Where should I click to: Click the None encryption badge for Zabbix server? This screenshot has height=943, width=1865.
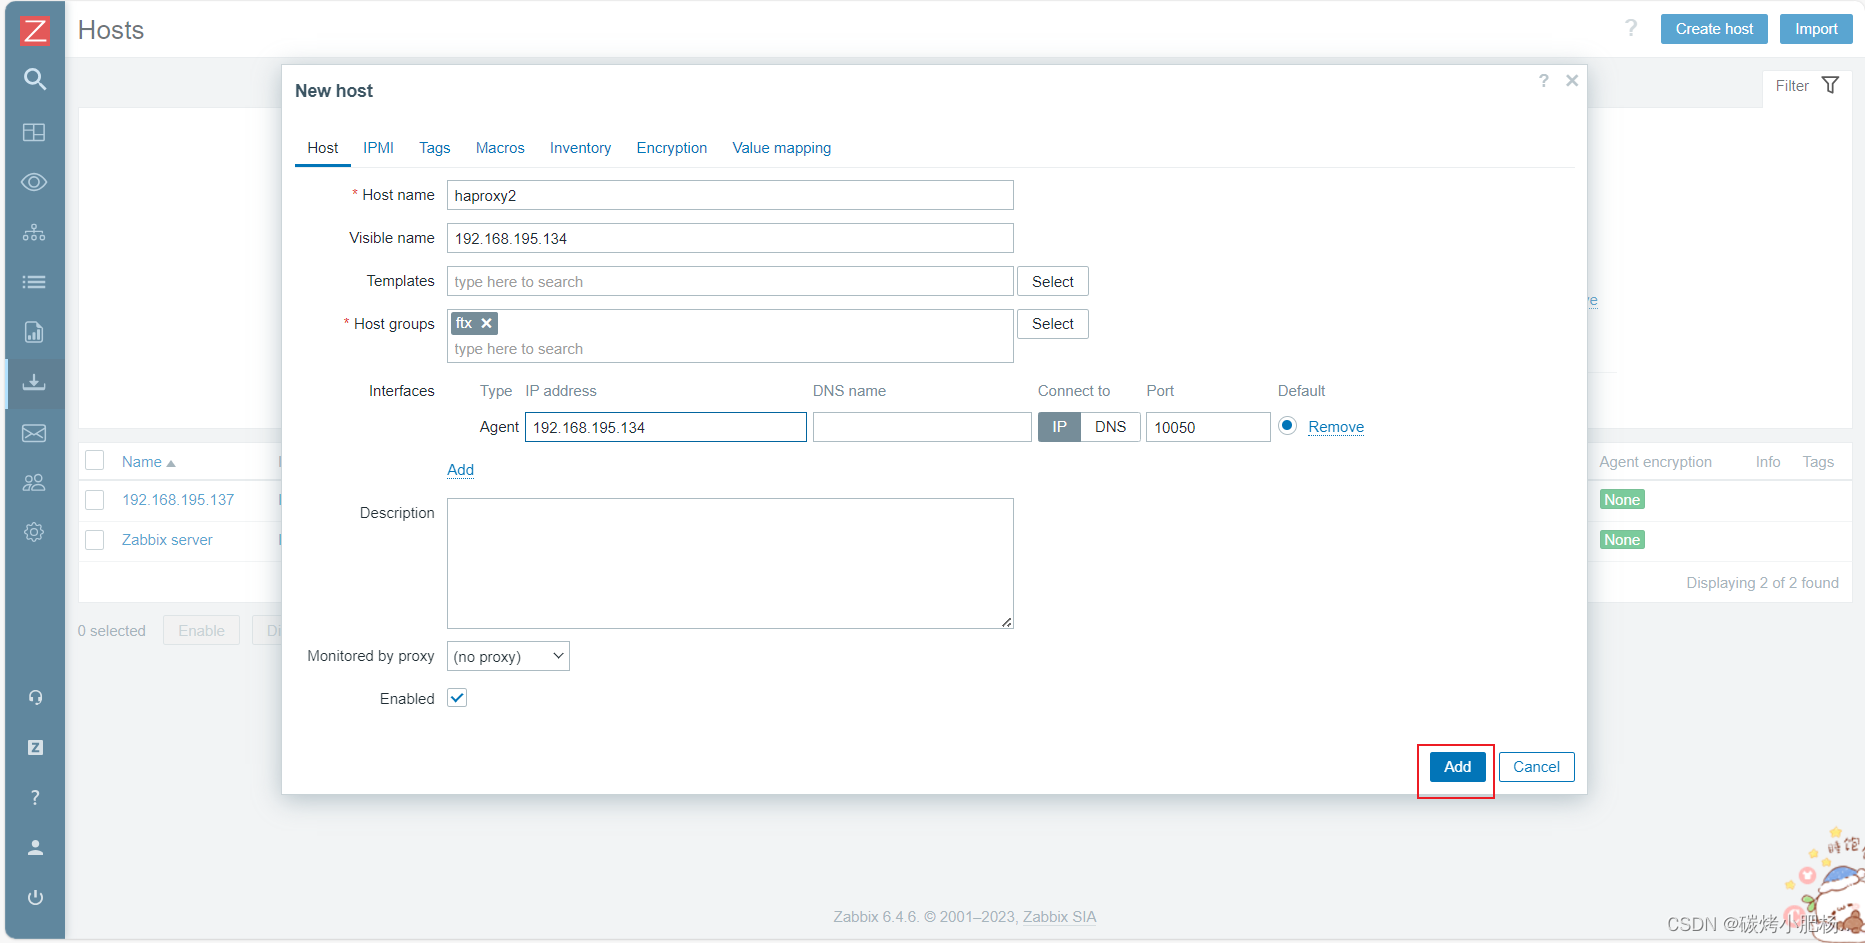pos(1622,540)
